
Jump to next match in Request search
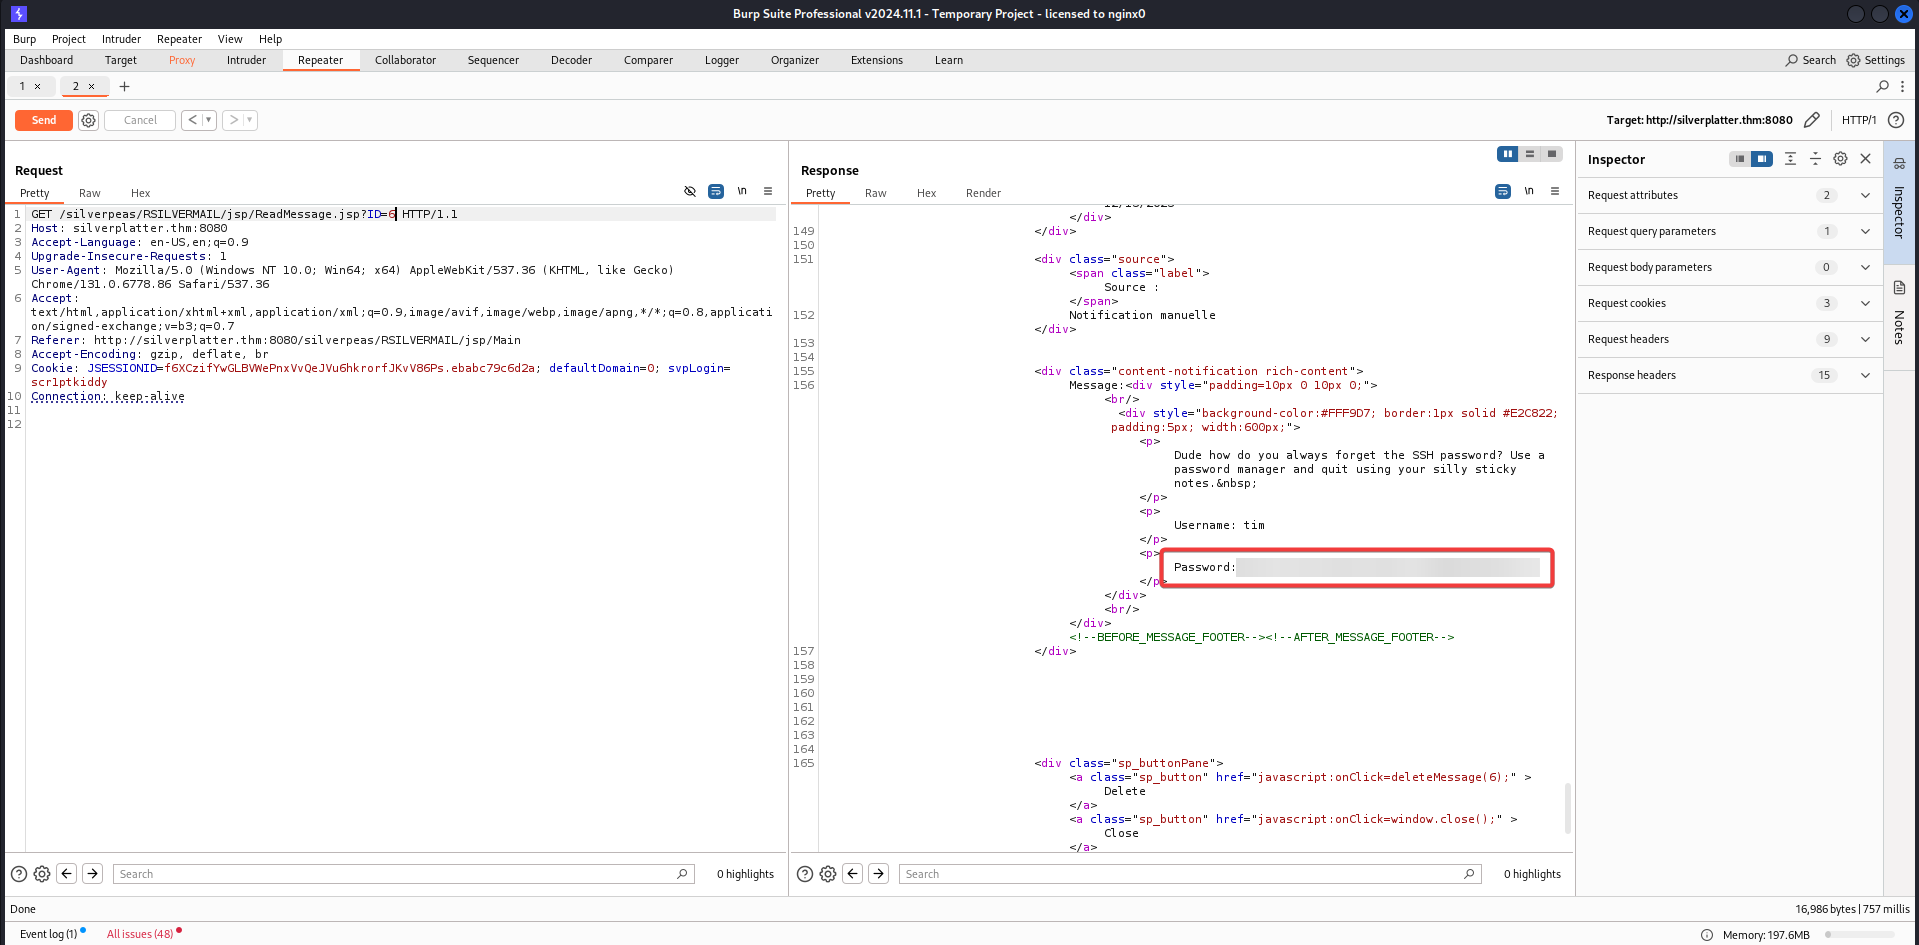pos(92,874)
